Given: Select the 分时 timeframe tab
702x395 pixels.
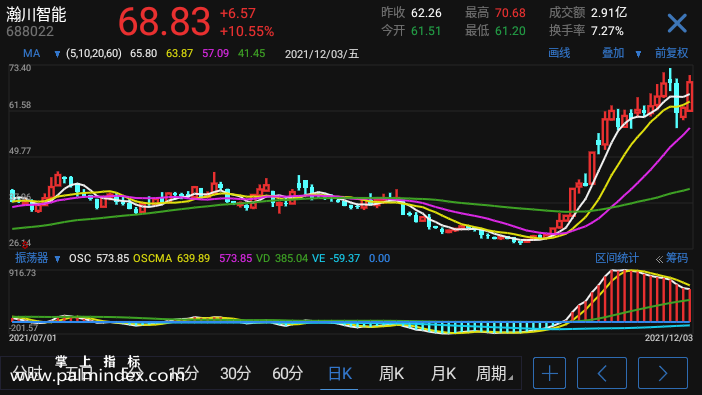Looking at the screenshot, I should (27, 373).
